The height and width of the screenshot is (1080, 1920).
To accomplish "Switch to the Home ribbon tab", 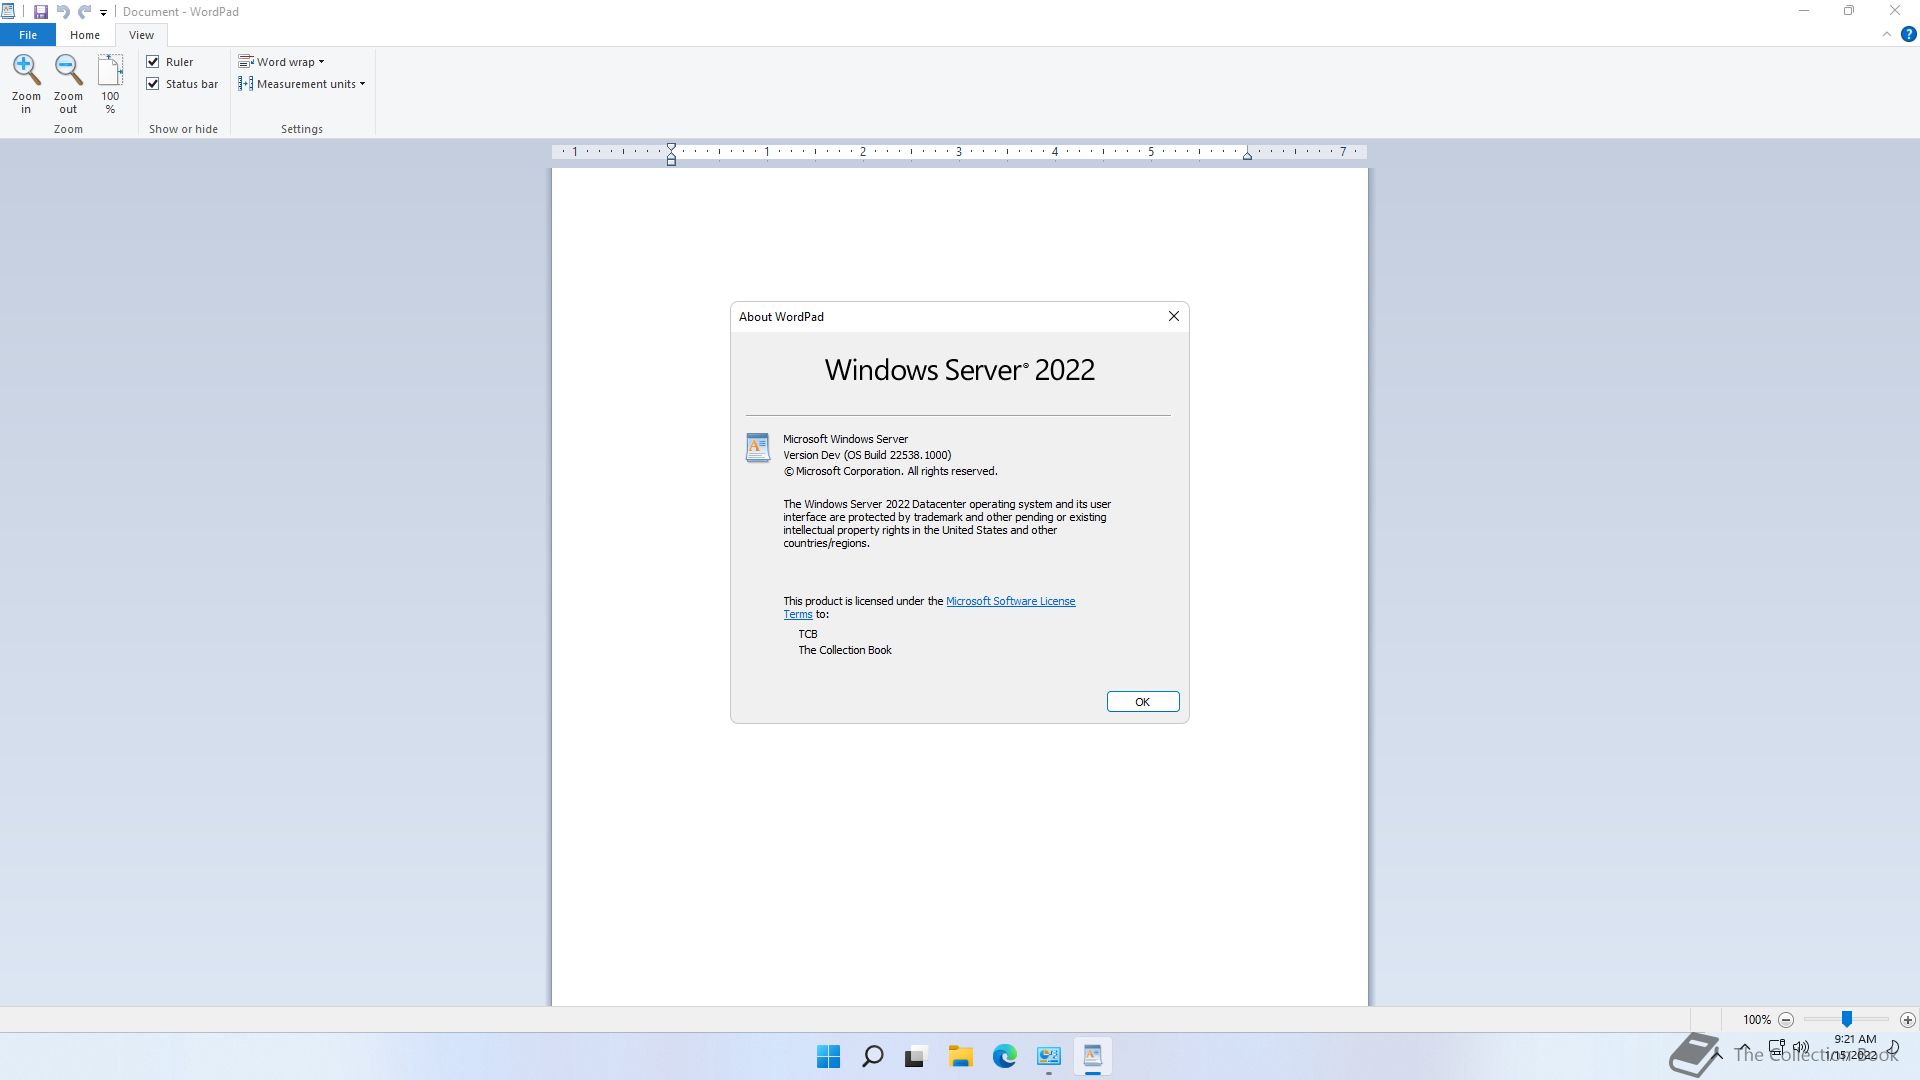I will [x=85, y=35].
